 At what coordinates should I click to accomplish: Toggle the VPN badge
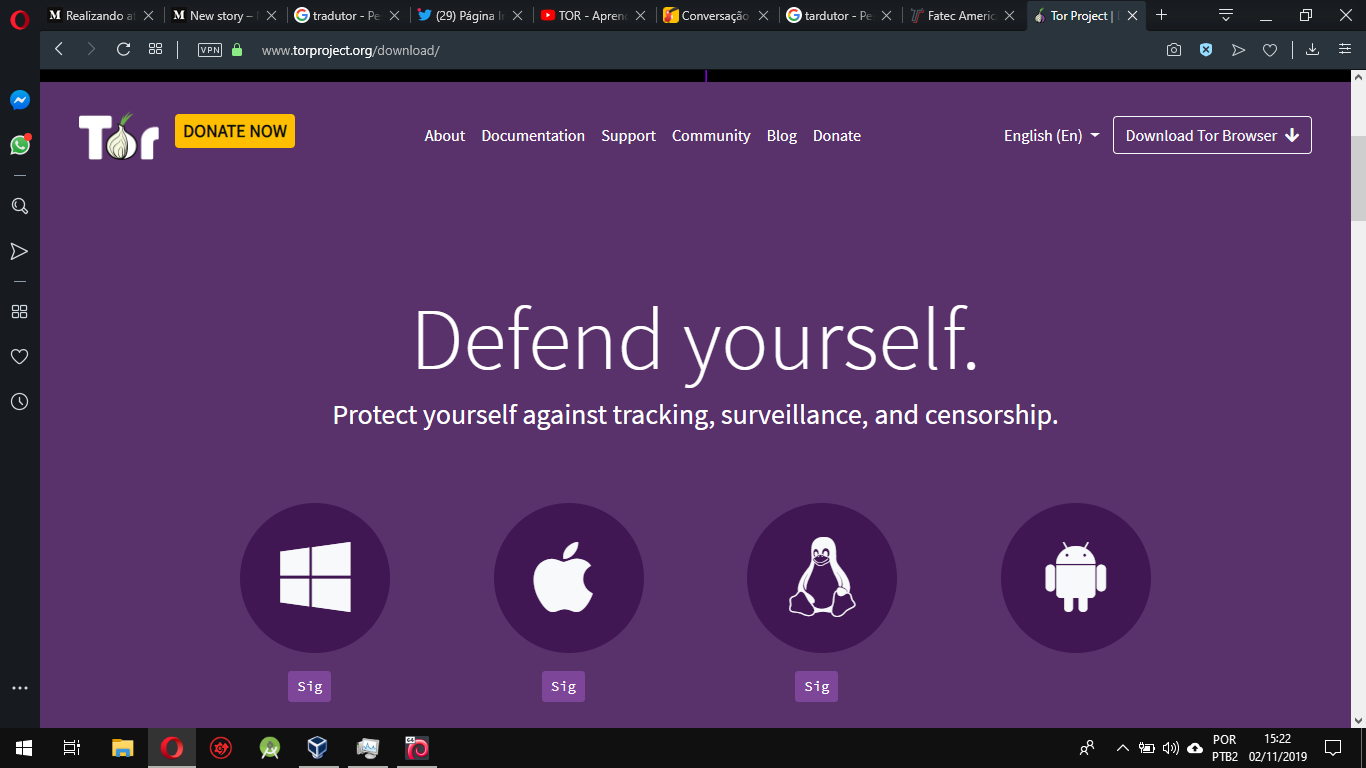click(210, 50)
